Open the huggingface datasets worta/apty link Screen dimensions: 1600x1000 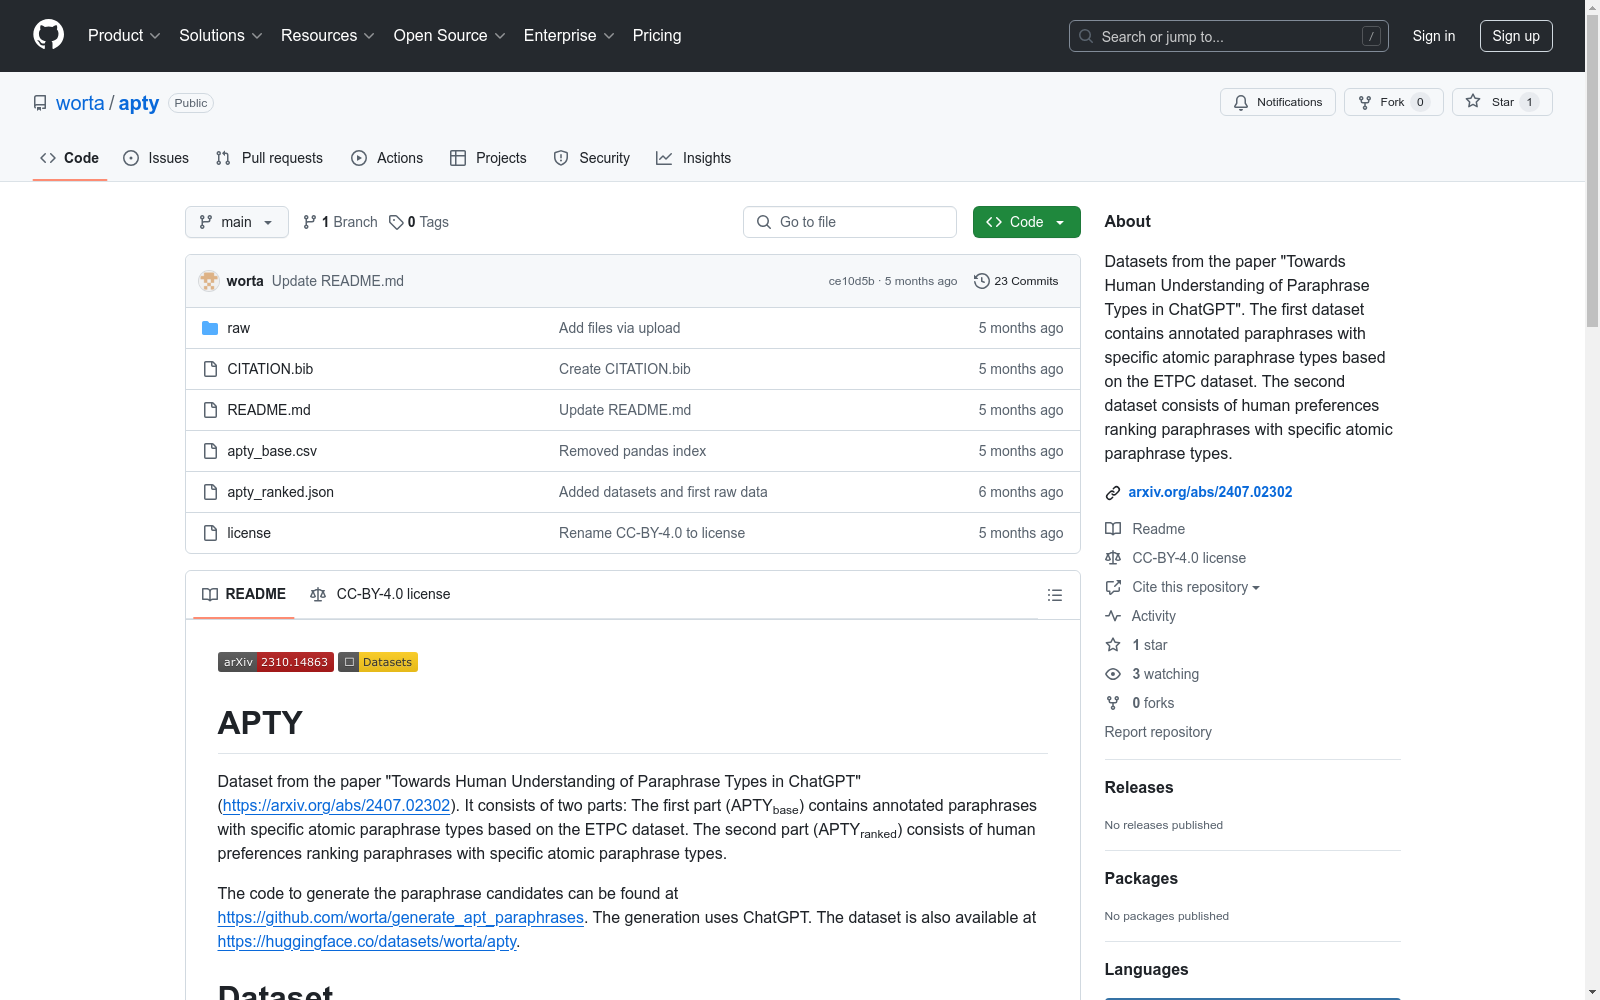click(367, 941)
